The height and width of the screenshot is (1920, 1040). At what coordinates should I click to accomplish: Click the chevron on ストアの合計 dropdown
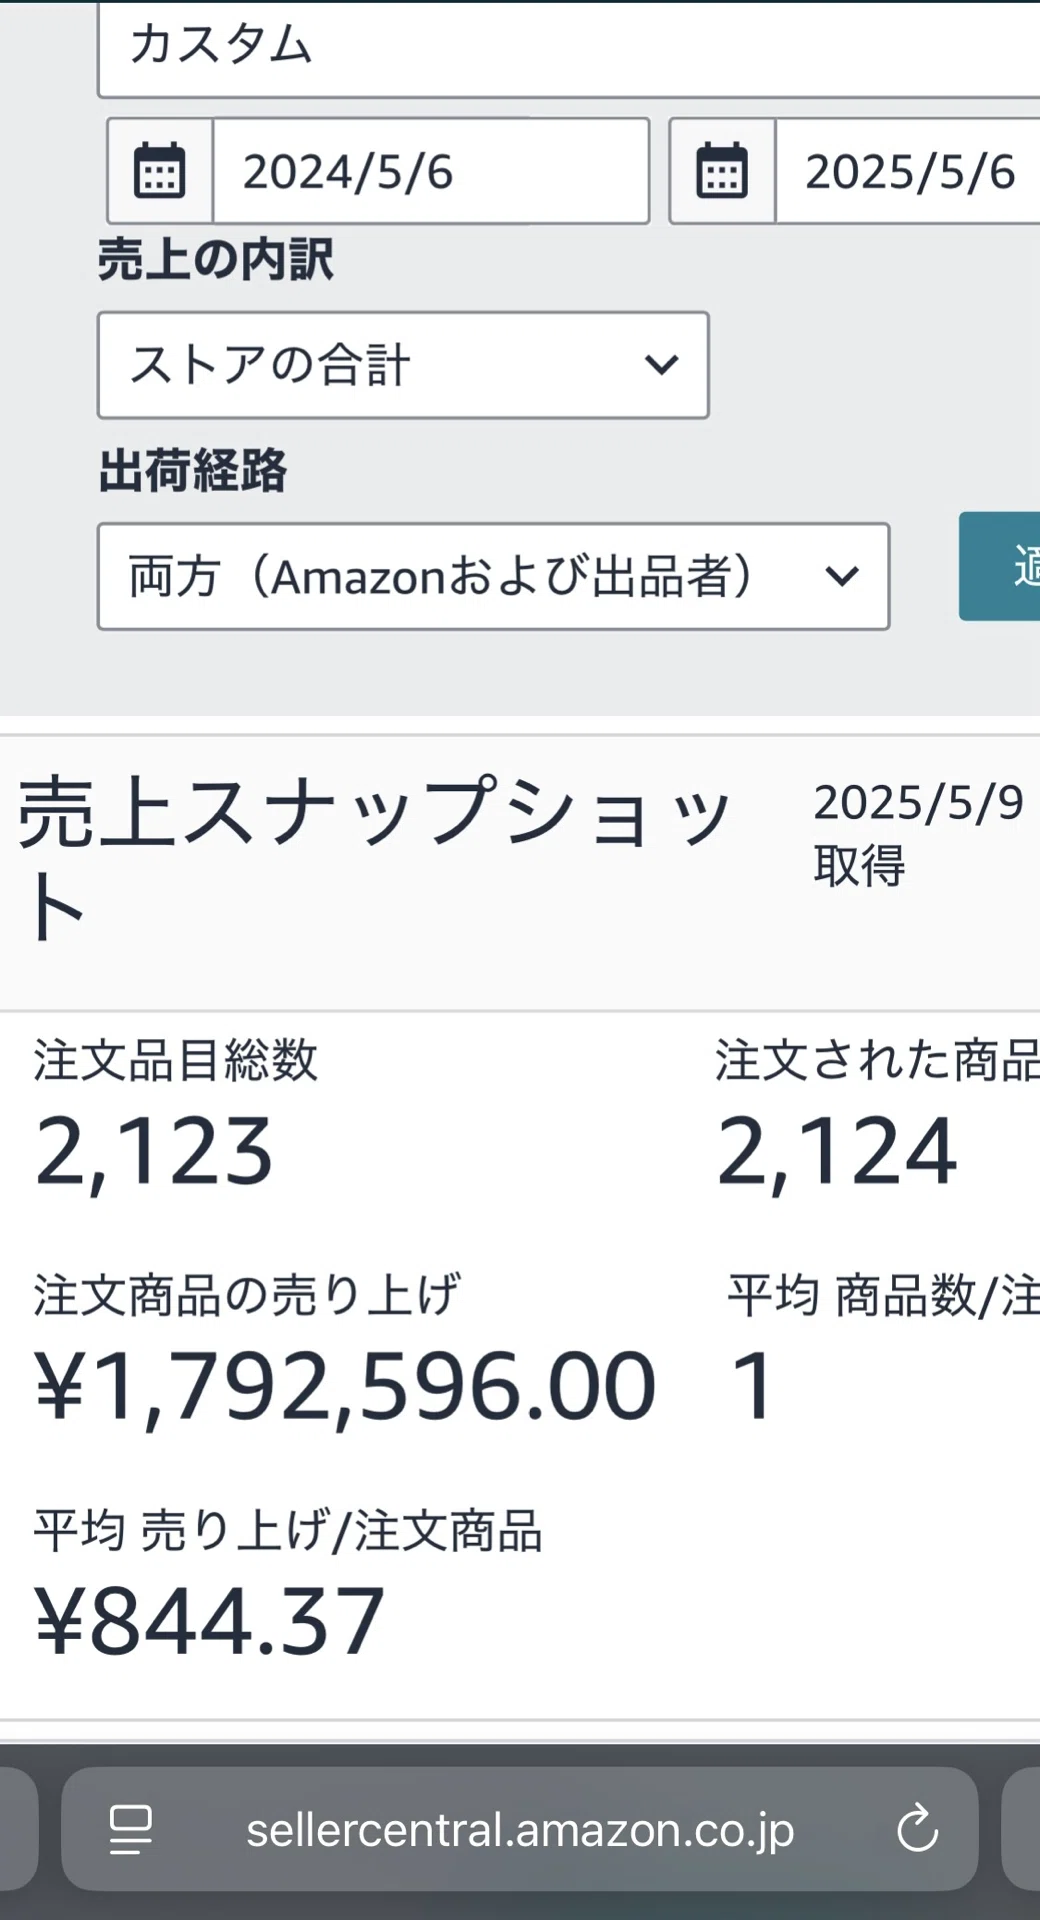pos(661,364)
